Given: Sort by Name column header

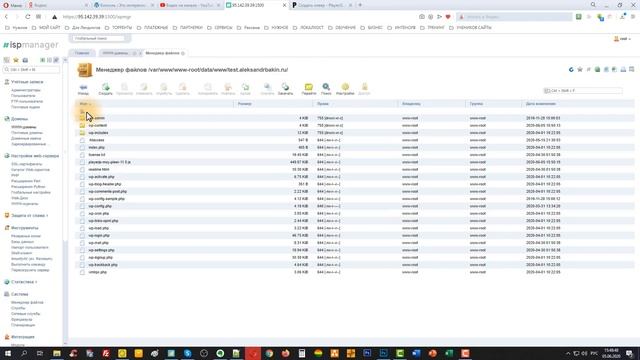Looking at the screenshot, I should point(155,104).
